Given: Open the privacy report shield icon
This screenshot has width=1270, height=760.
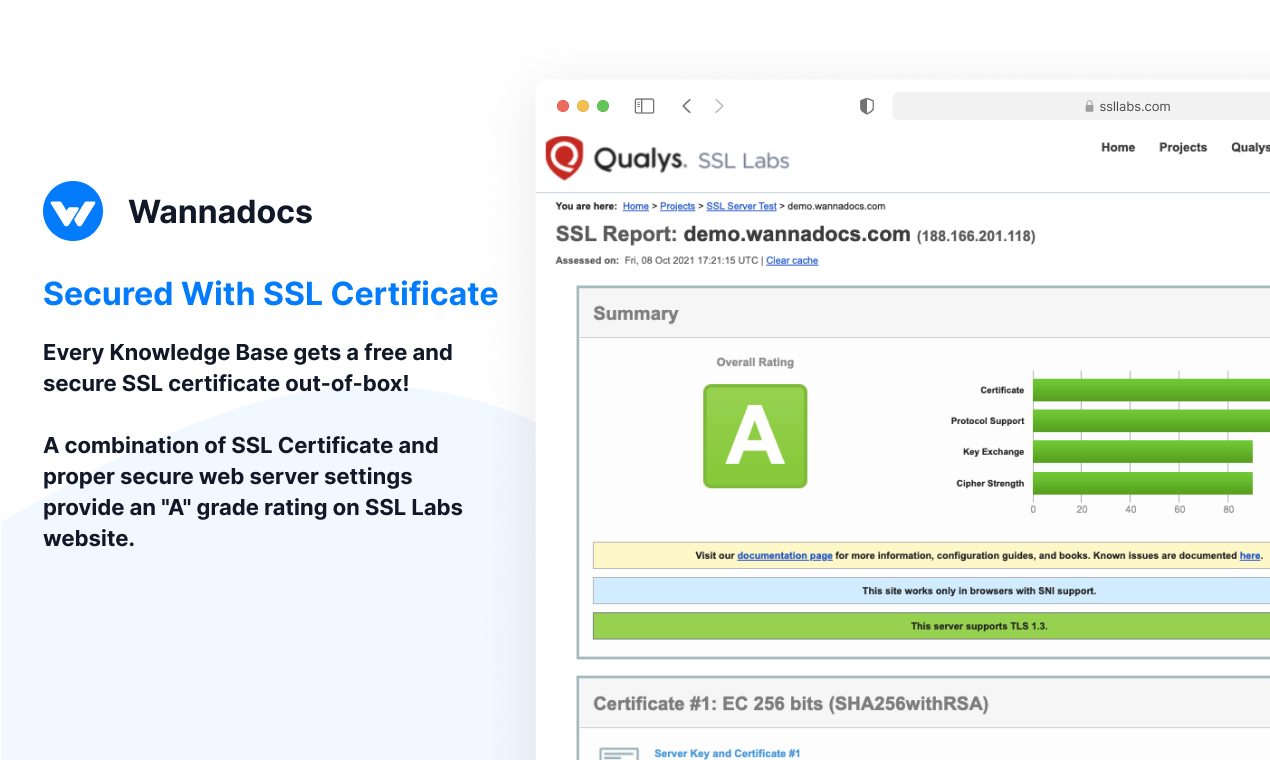Looking at the screenshot, I should click(867, 106).
